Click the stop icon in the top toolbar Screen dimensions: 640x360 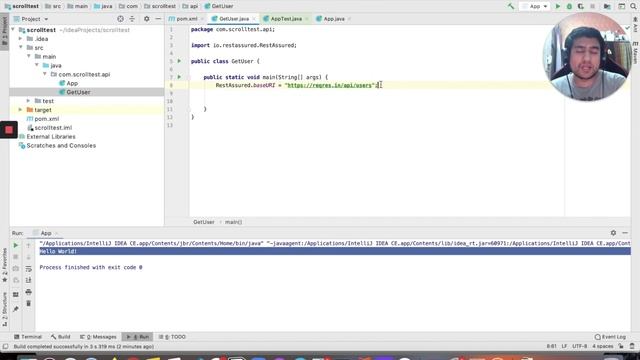click(593, 6)
